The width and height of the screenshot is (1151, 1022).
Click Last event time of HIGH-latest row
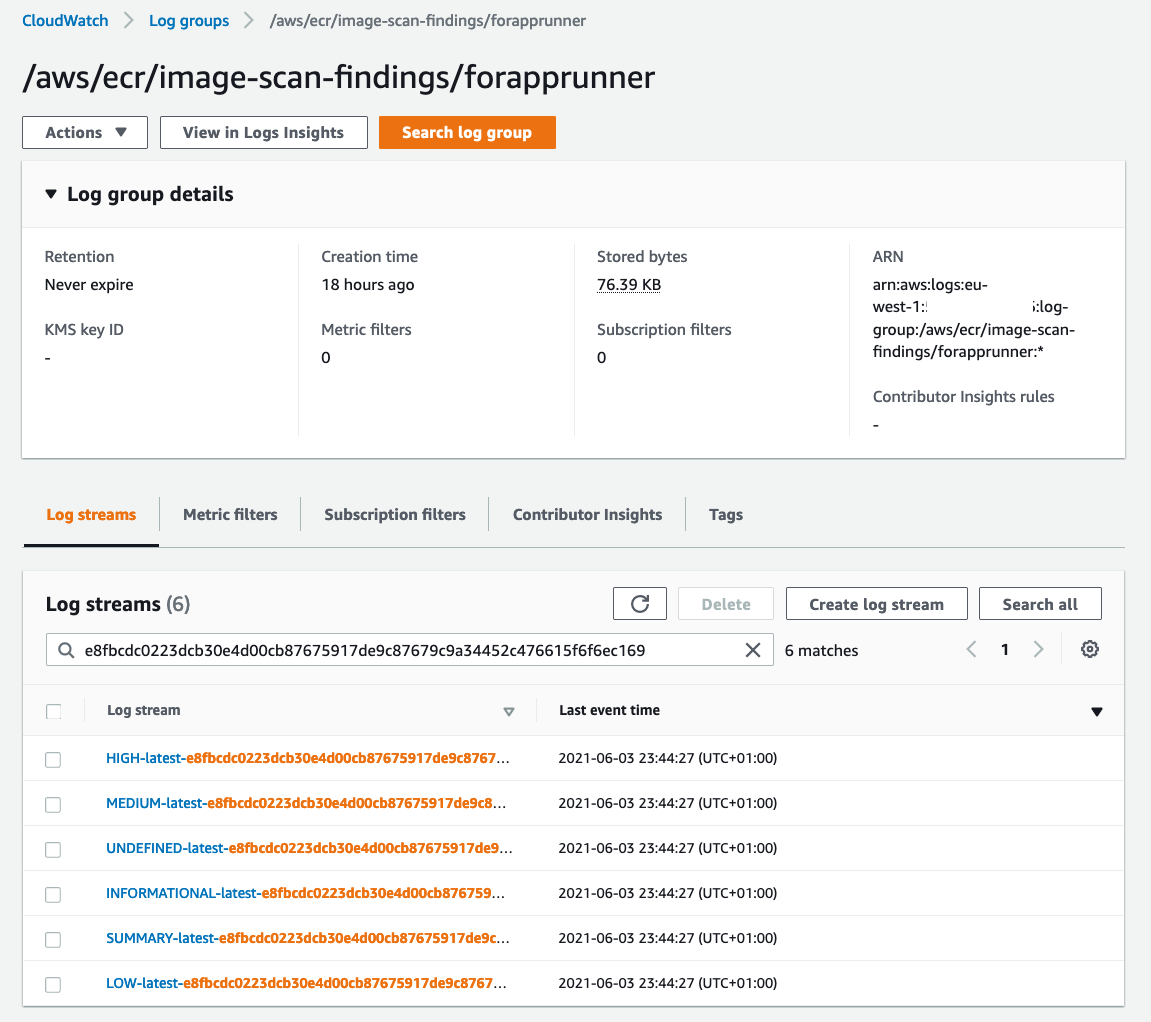point(667,758)
